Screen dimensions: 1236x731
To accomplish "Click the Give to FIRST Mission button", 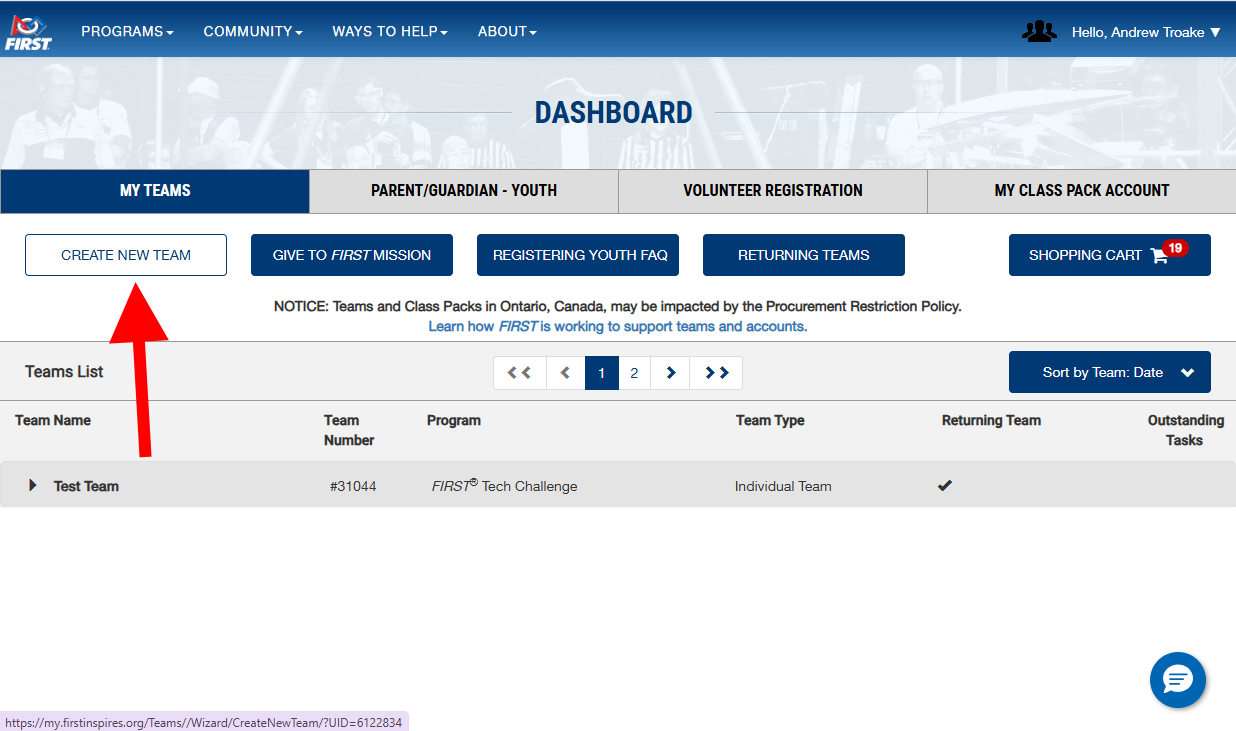I will tap(352, 255).
